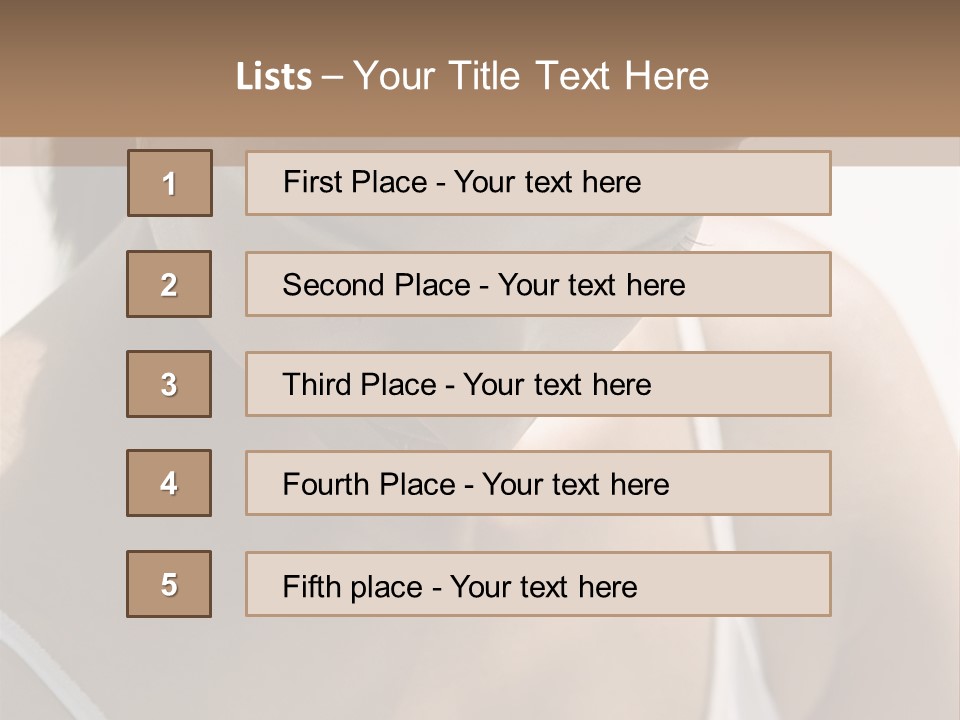Image resolution: width=960 pixels, height=720 pixels.
Task: Click "Your text here" in Fifth place row
Action: [x=543, y=586]
